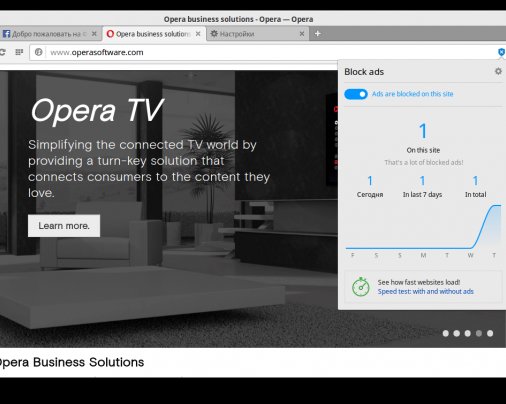Select the first carousel dot

(x=446, y=333)
